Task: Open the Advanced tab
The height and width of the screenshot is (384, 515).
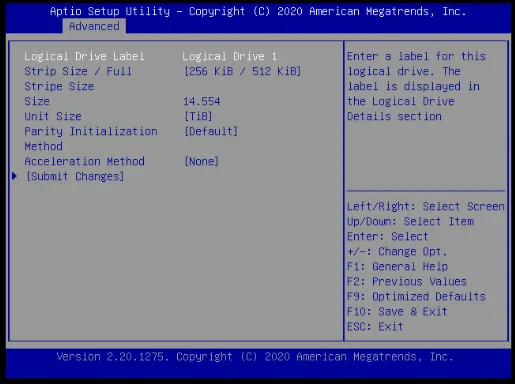Action: click(94, 26)
